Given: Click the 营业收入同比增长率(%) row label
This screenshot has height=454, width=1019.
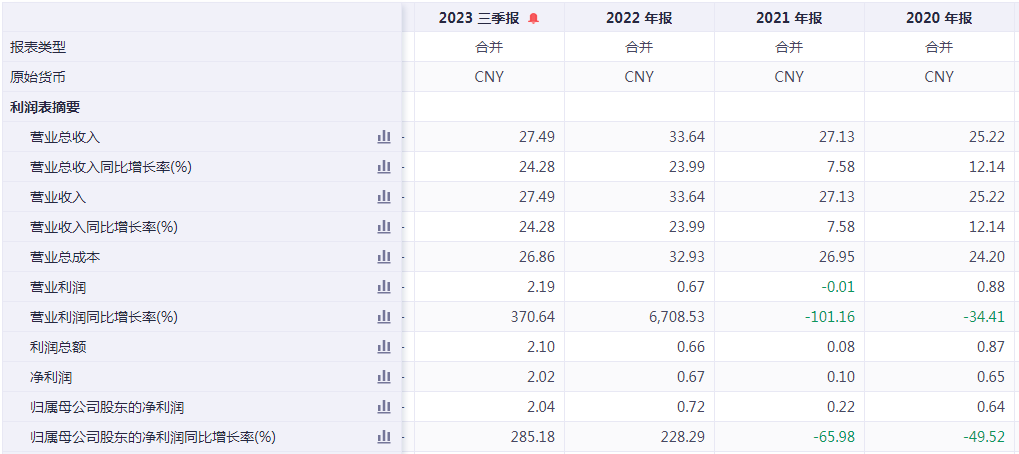Looking at the screenshot, I should [x=104, y=227].
